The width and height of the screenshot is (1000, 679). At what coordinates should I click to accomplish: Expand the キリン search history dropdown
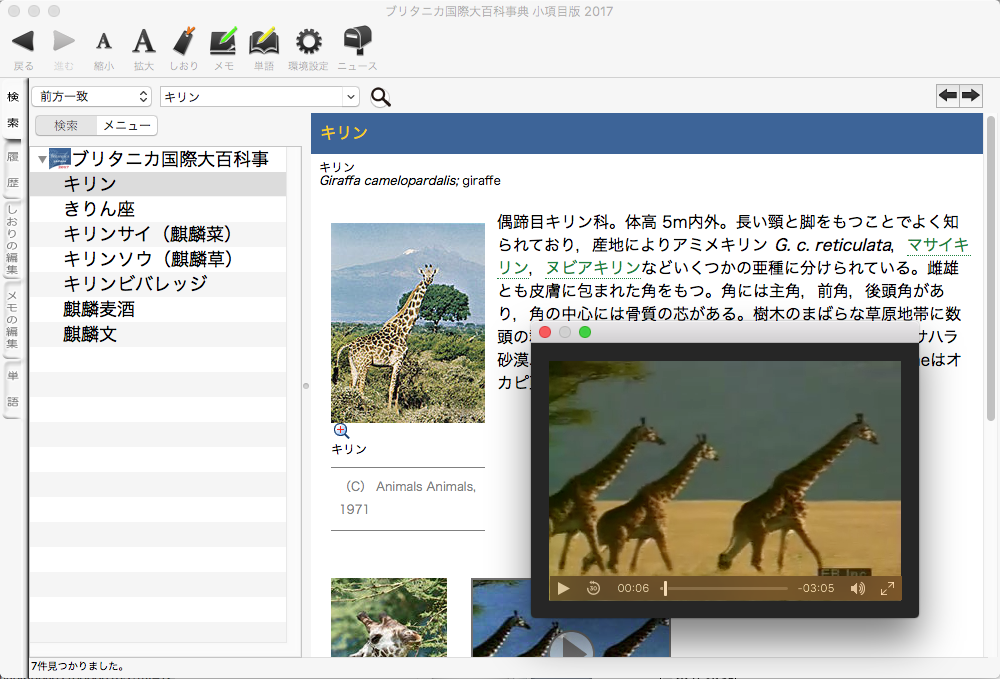pyautogui.click(x=350, y=97)
